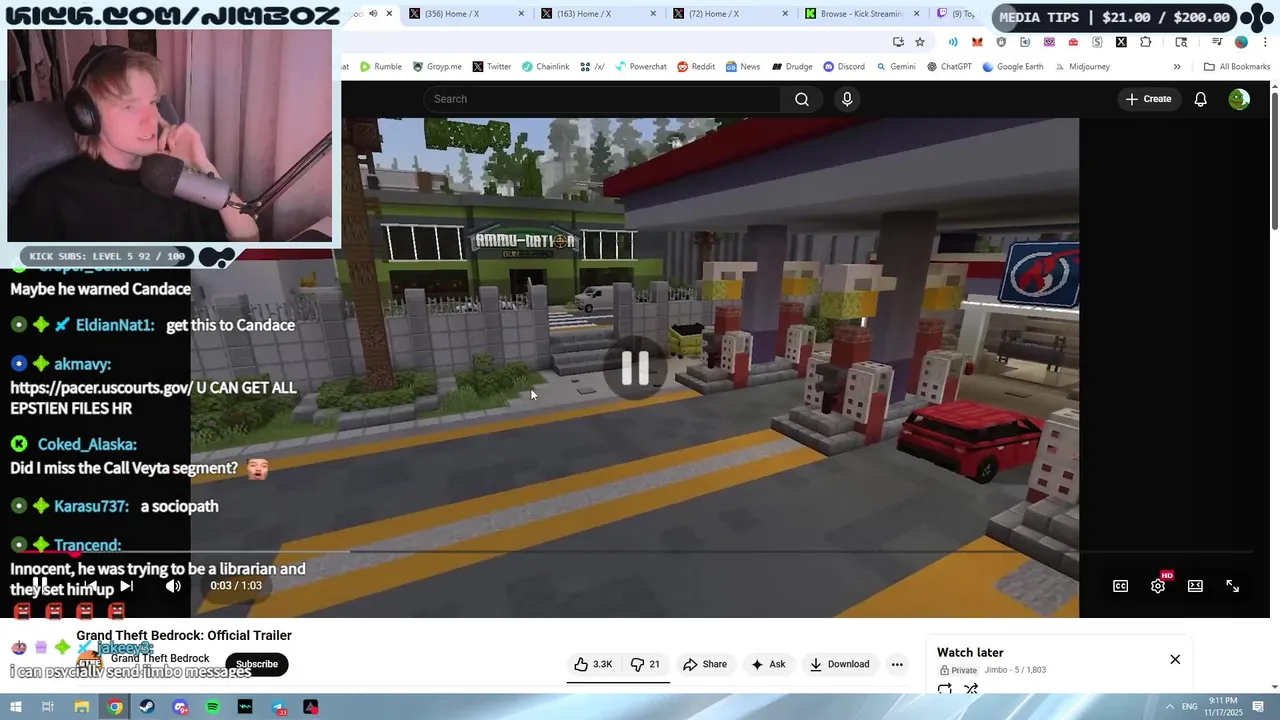The image size is (1280, 720).
Task: Open the YouTube Create button
Action: click(x=1148, y=99)
